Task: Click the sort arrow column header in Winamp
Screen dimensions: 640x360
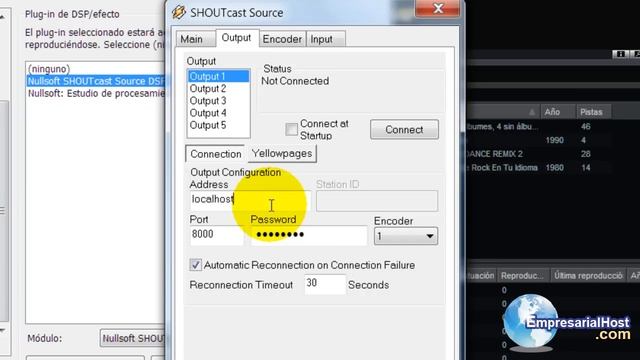Action: click(503, 112)
